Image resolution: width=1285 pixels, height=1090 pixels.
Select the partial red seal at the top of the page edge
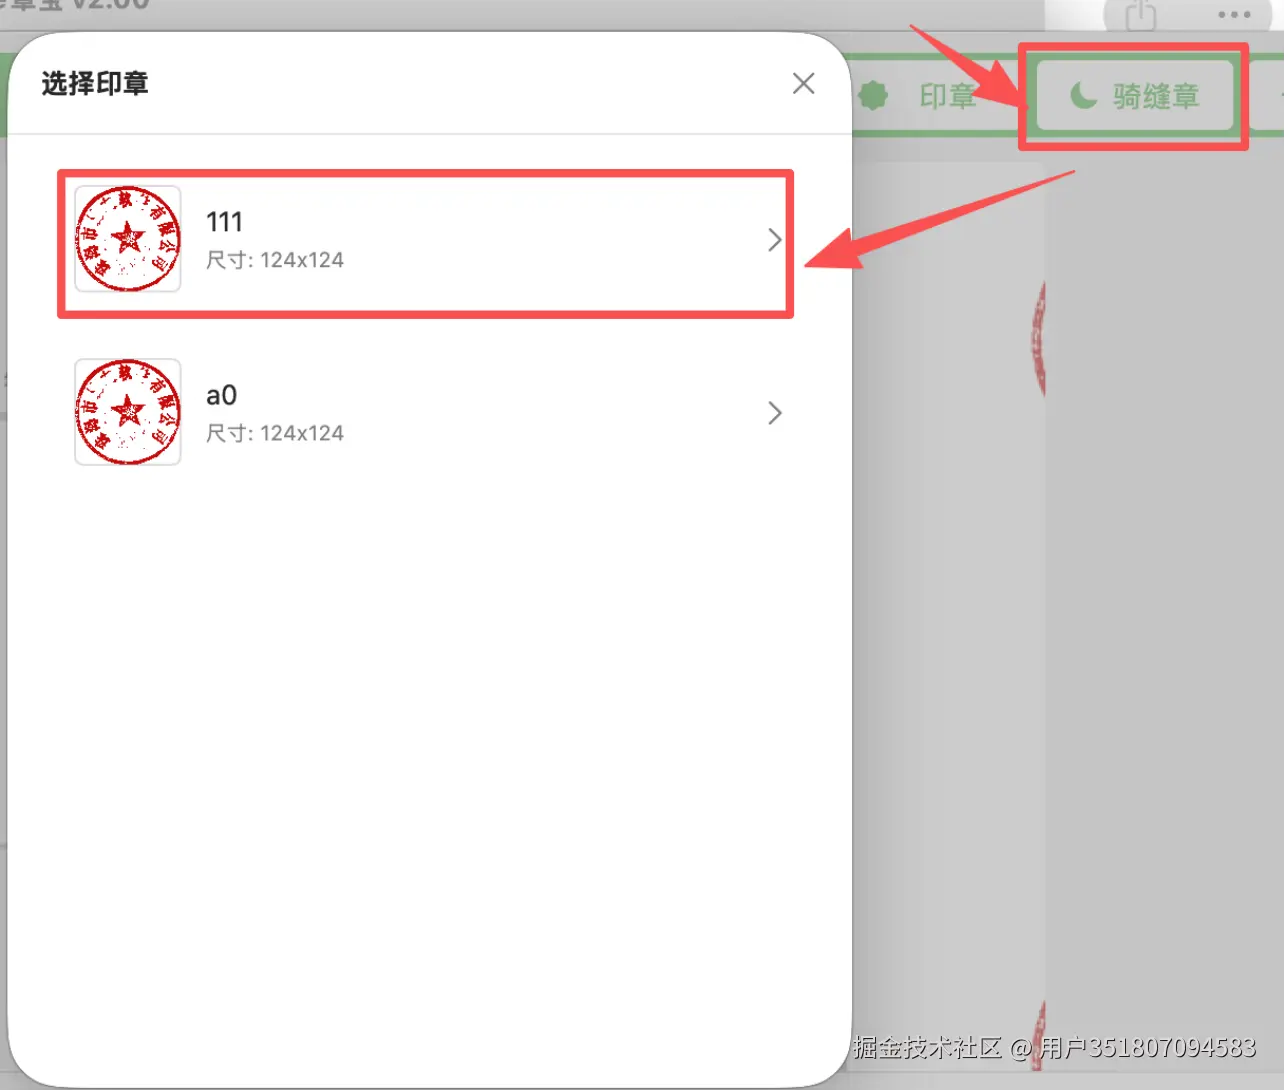(1038, 340)
